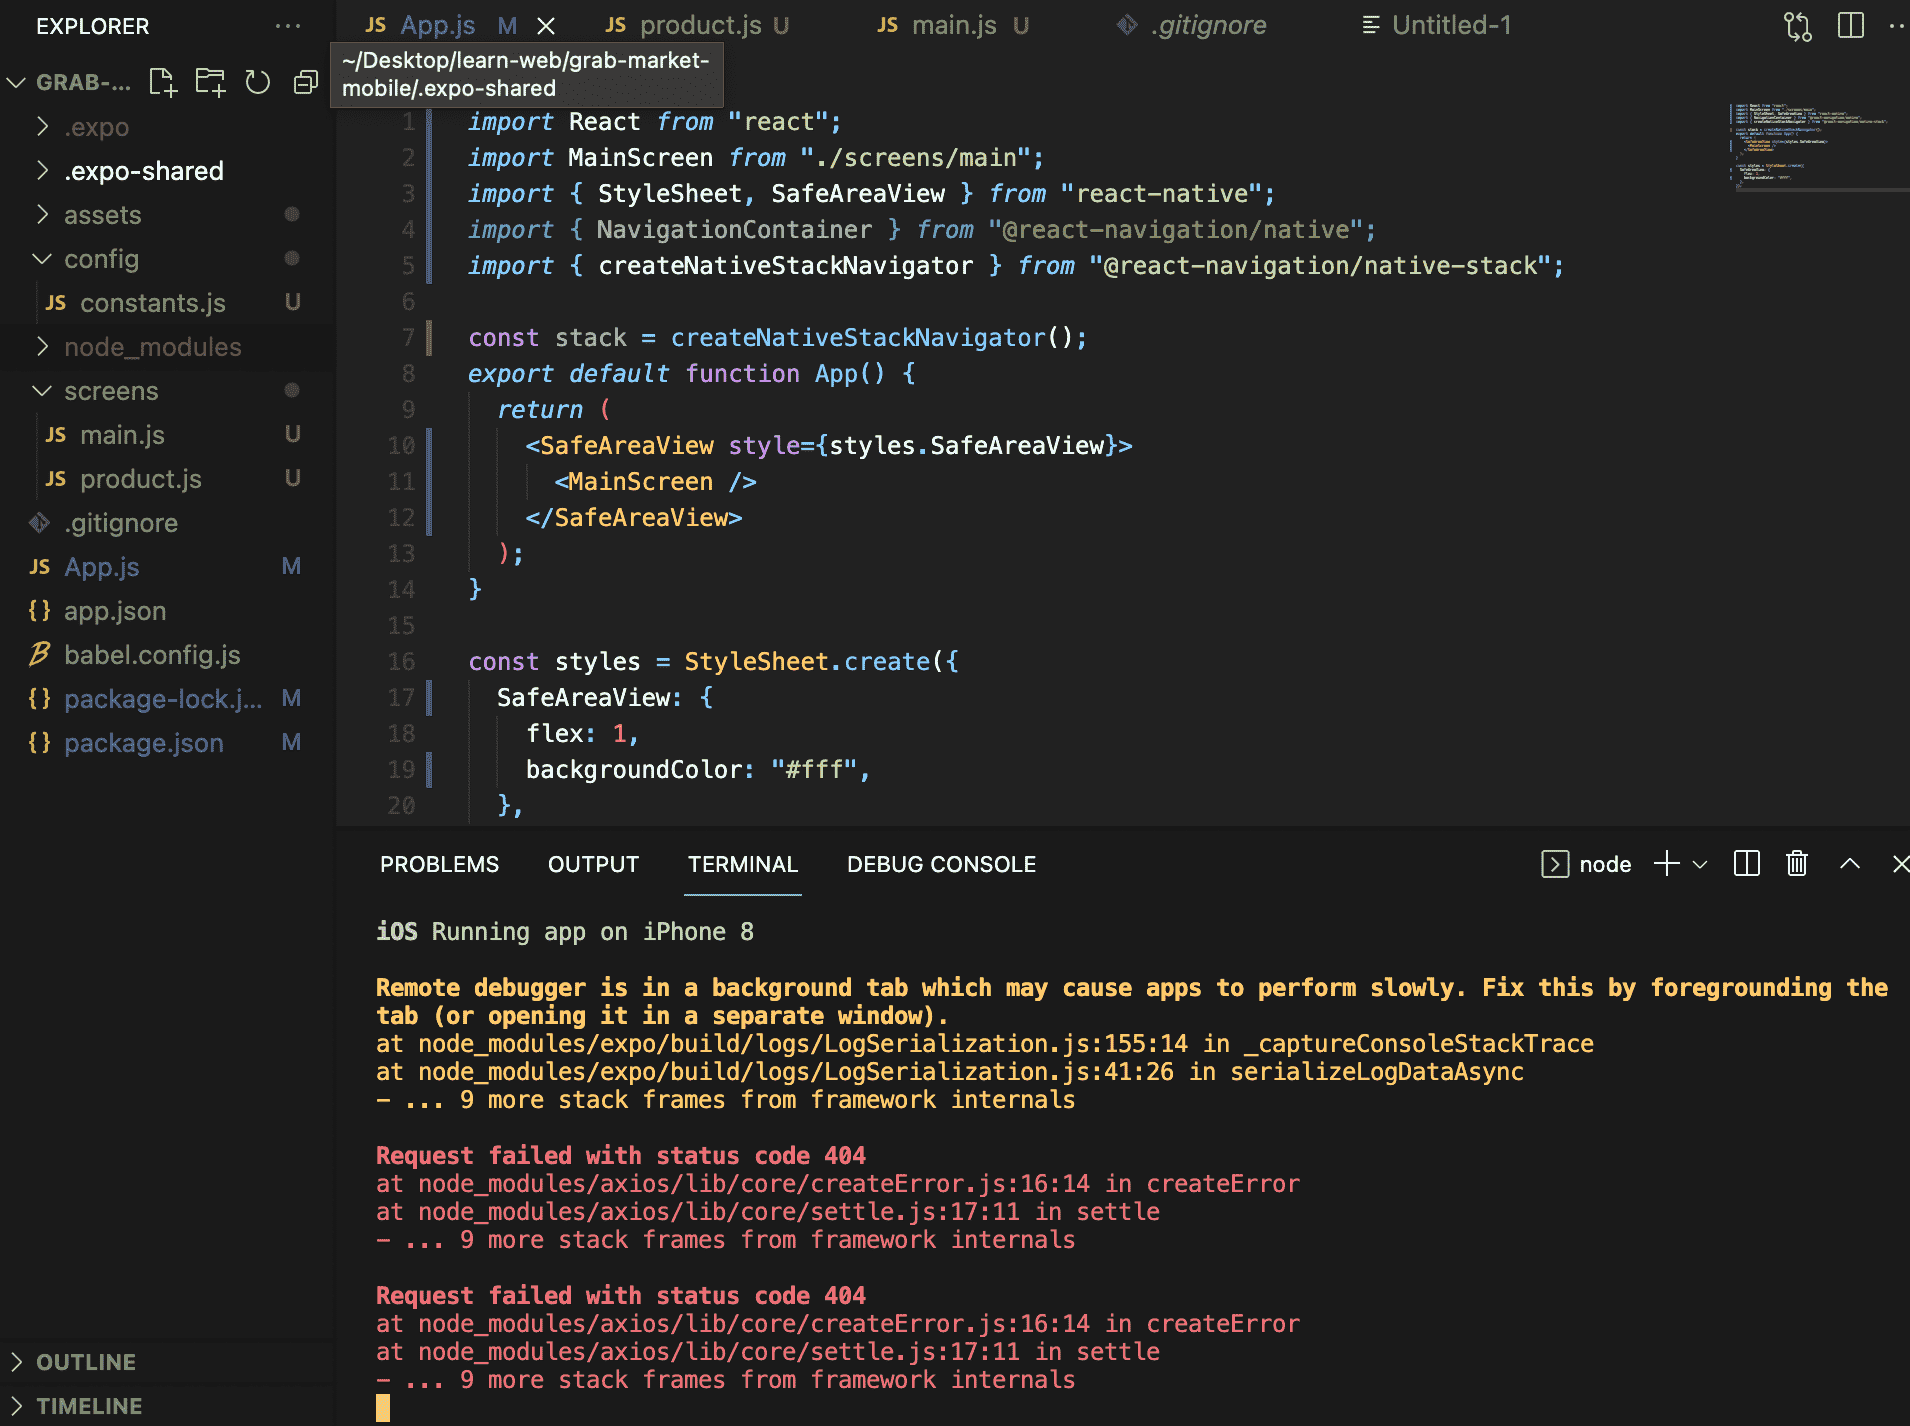Click the LogSerialization.js:41:26 stack trace path
This screenshot has width=1910, height=1426.
pyautogui.click(x=796, y=1072)
